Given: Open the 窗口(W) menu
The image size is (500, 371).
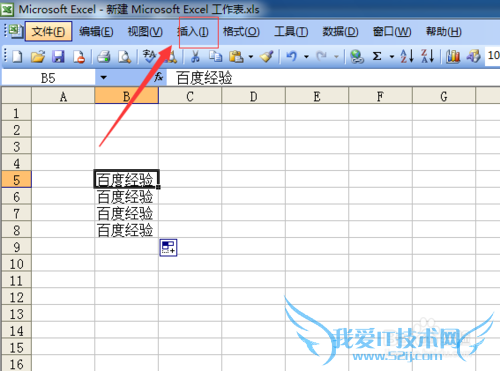Looking at the screenshot, I should (392, 32).
